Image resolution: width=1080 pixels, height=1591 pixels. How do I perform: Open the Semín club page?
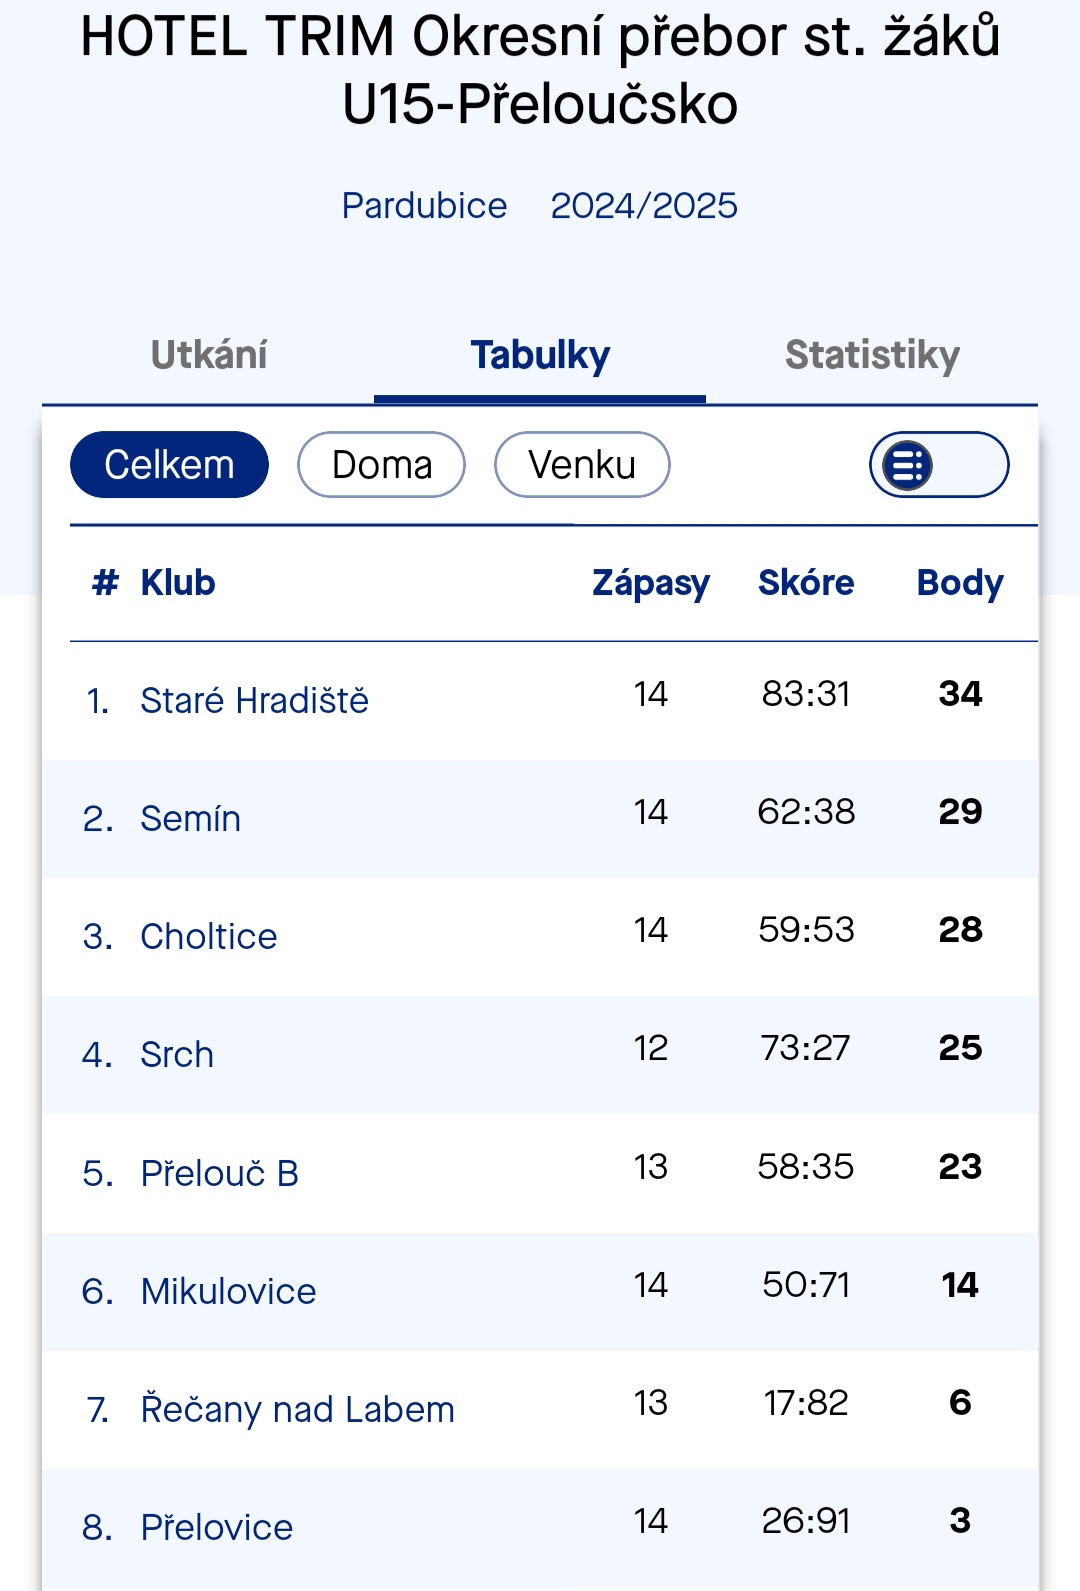[190, 818]
